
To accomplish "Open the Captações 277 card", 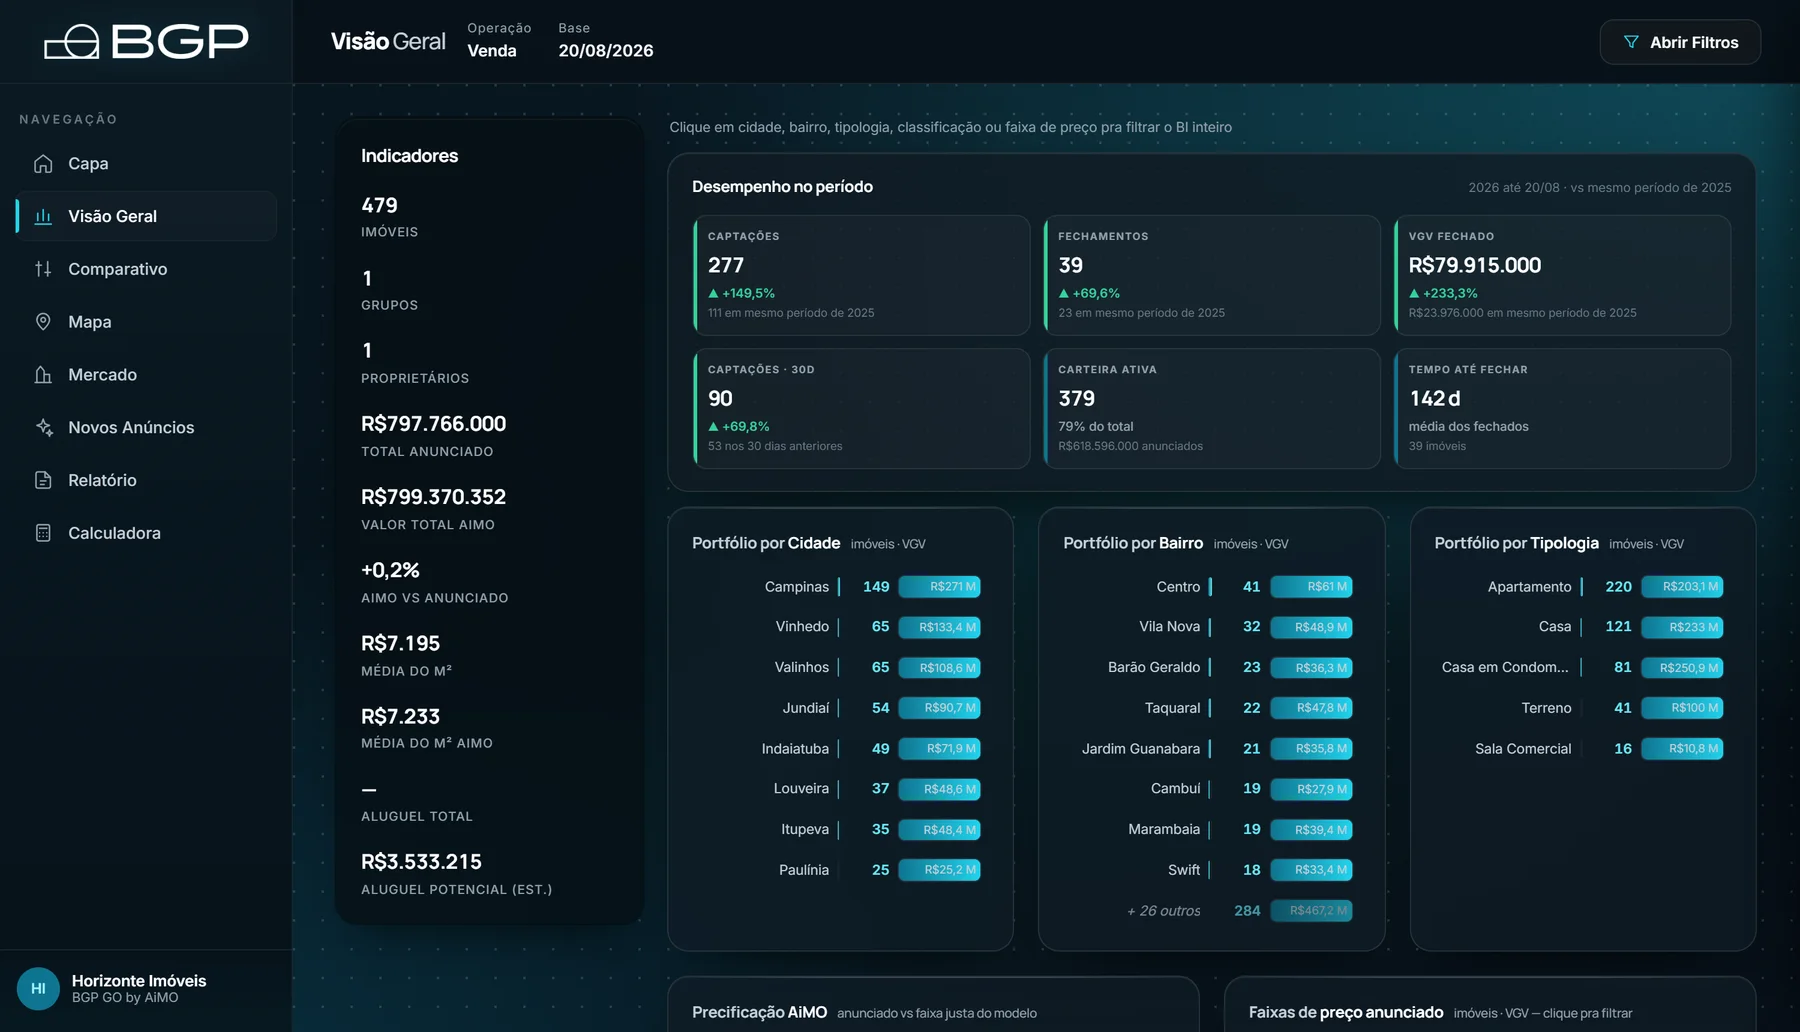I will click(x=861, y=275).
